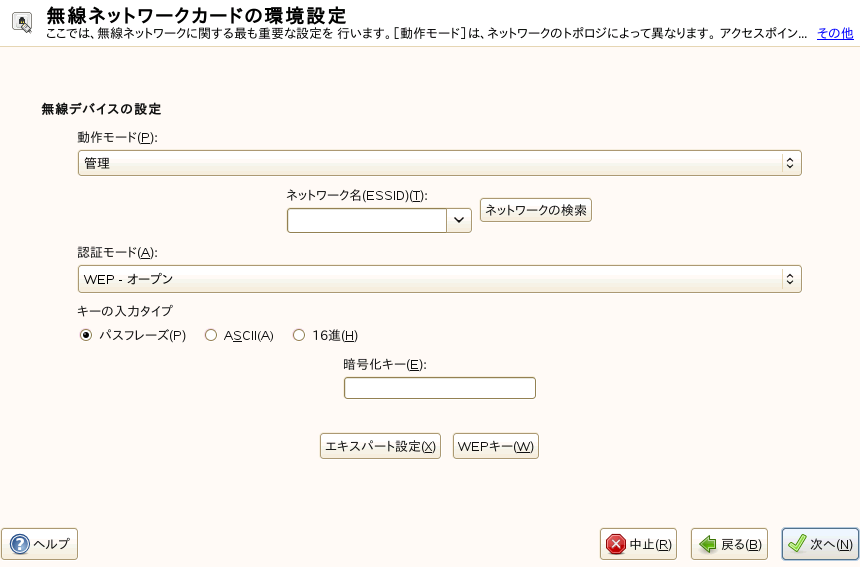
Task: Click the green back arrow icon
Action: click(x=707, y=544)
